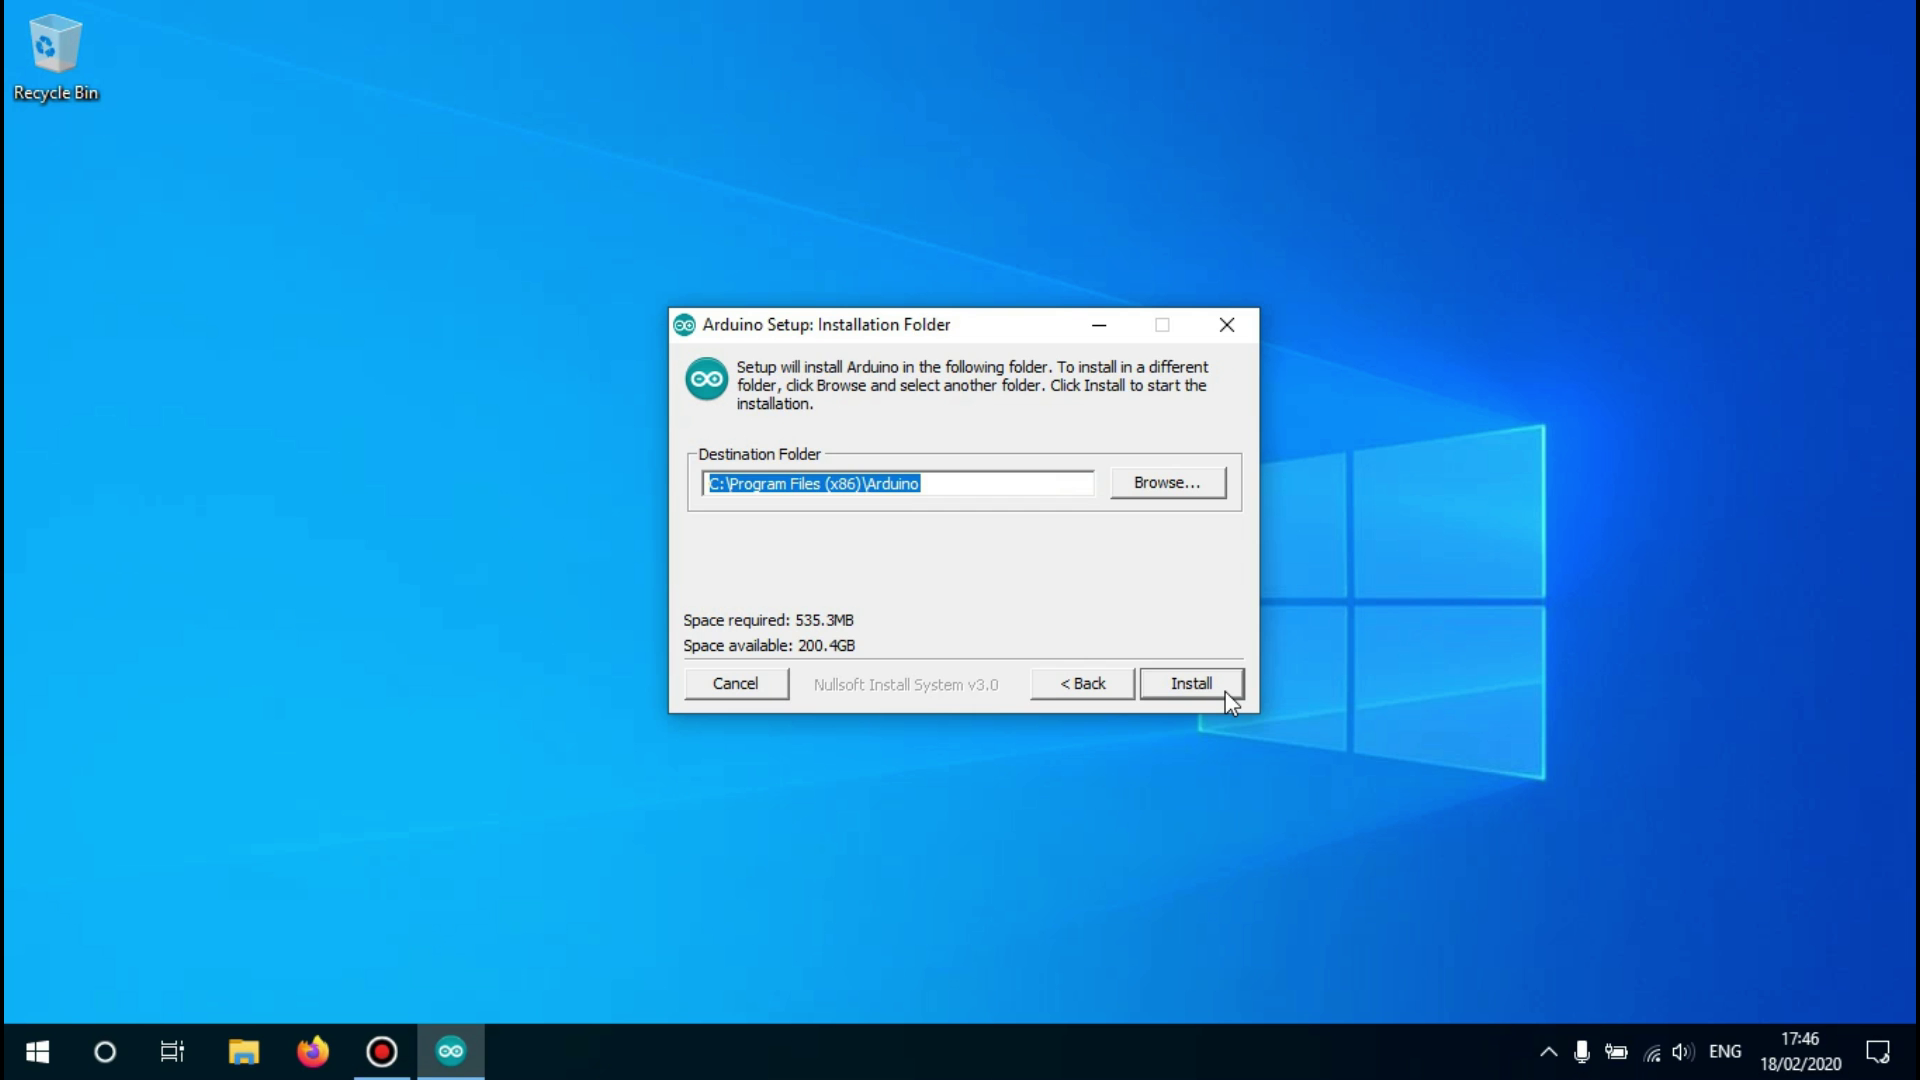1920x1080 pixels.
Task: Open the ENG language indicator
Action: (x=1726, y=1051)
